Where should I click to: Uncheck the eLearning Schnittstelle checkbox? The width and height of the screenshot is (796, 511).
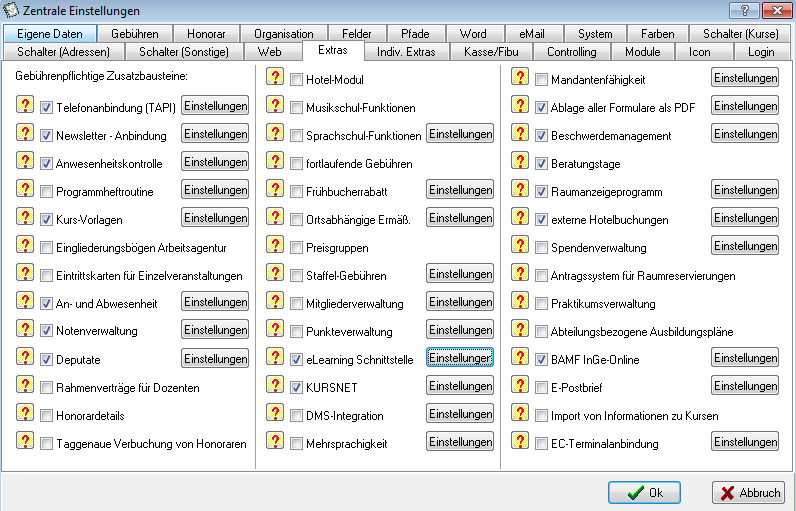point(296,360)
